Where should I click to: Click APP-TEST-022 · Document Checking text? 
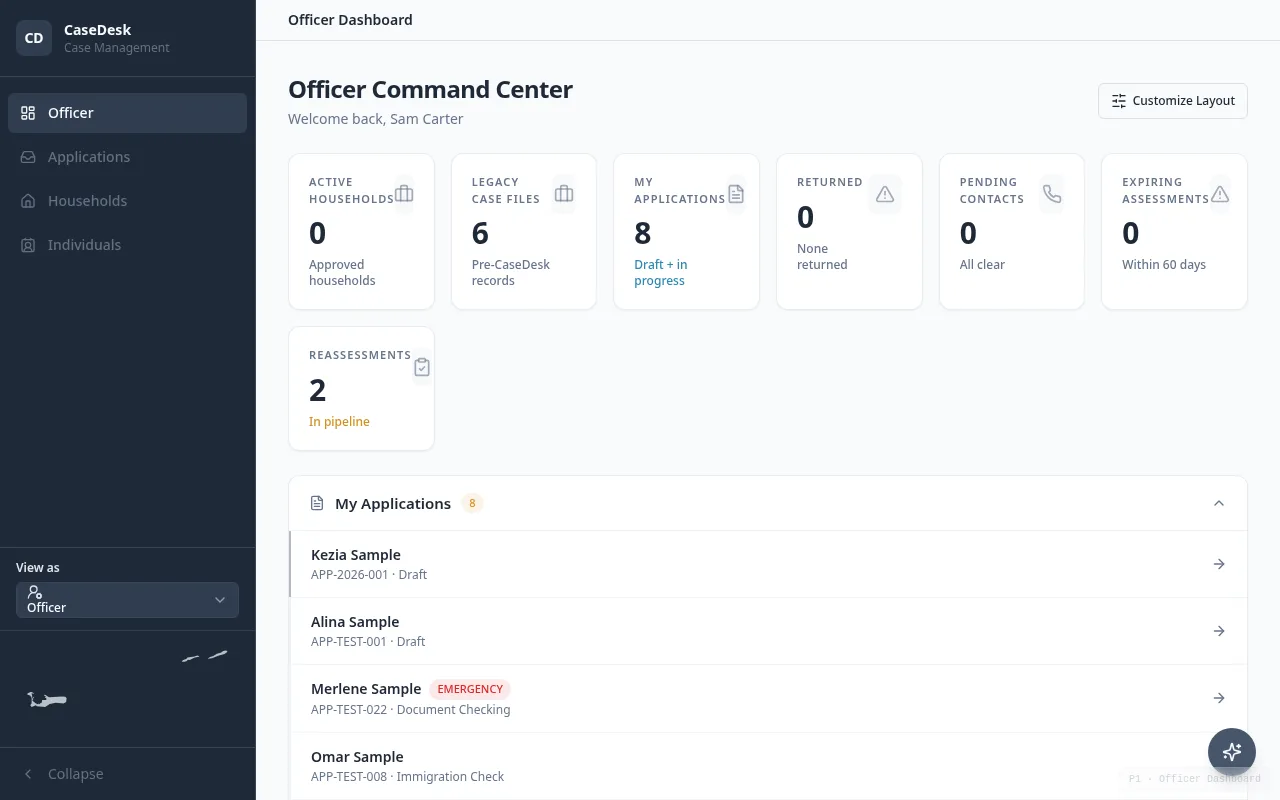[x=411, y=710]
